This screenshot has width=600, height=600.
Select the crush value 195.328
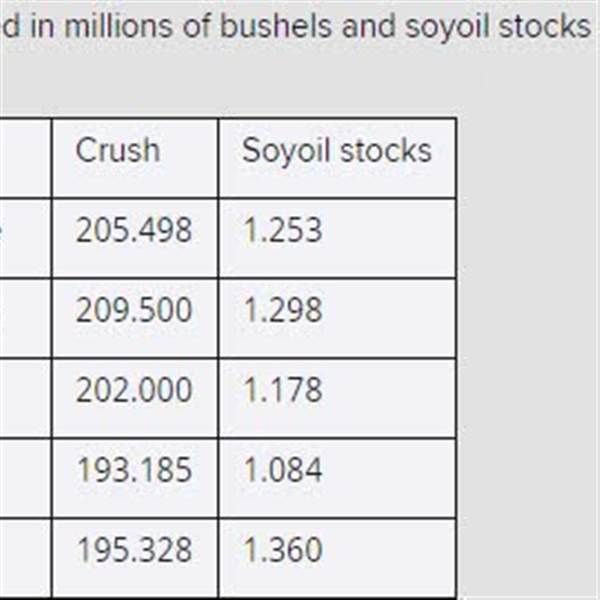134,550
